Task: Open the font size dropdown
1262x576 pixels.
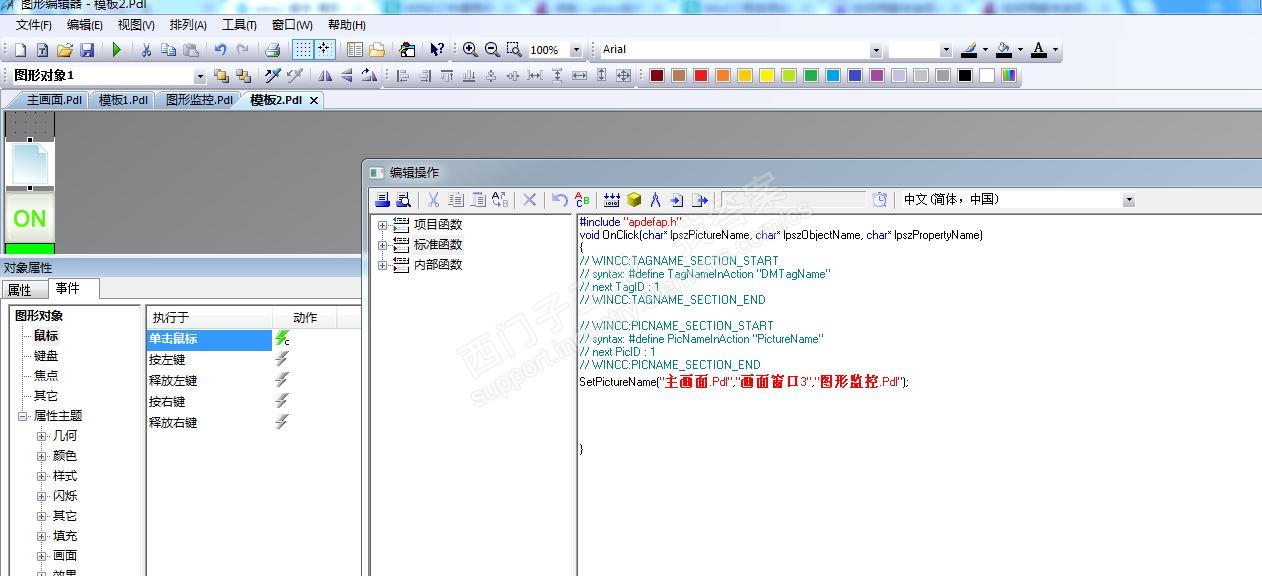Action: click(x=946, y=50)
